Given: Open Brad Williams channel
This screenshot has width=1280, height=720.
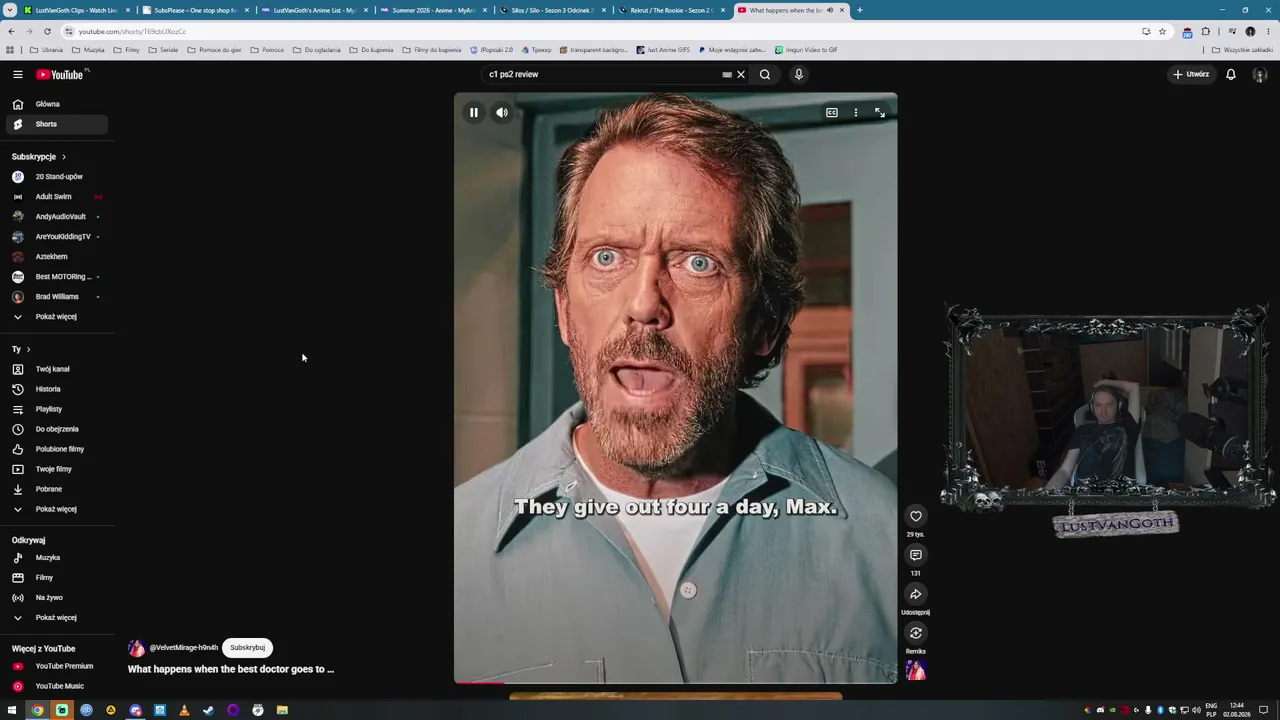Looking at the screenshot, I should tap(56, 297).
